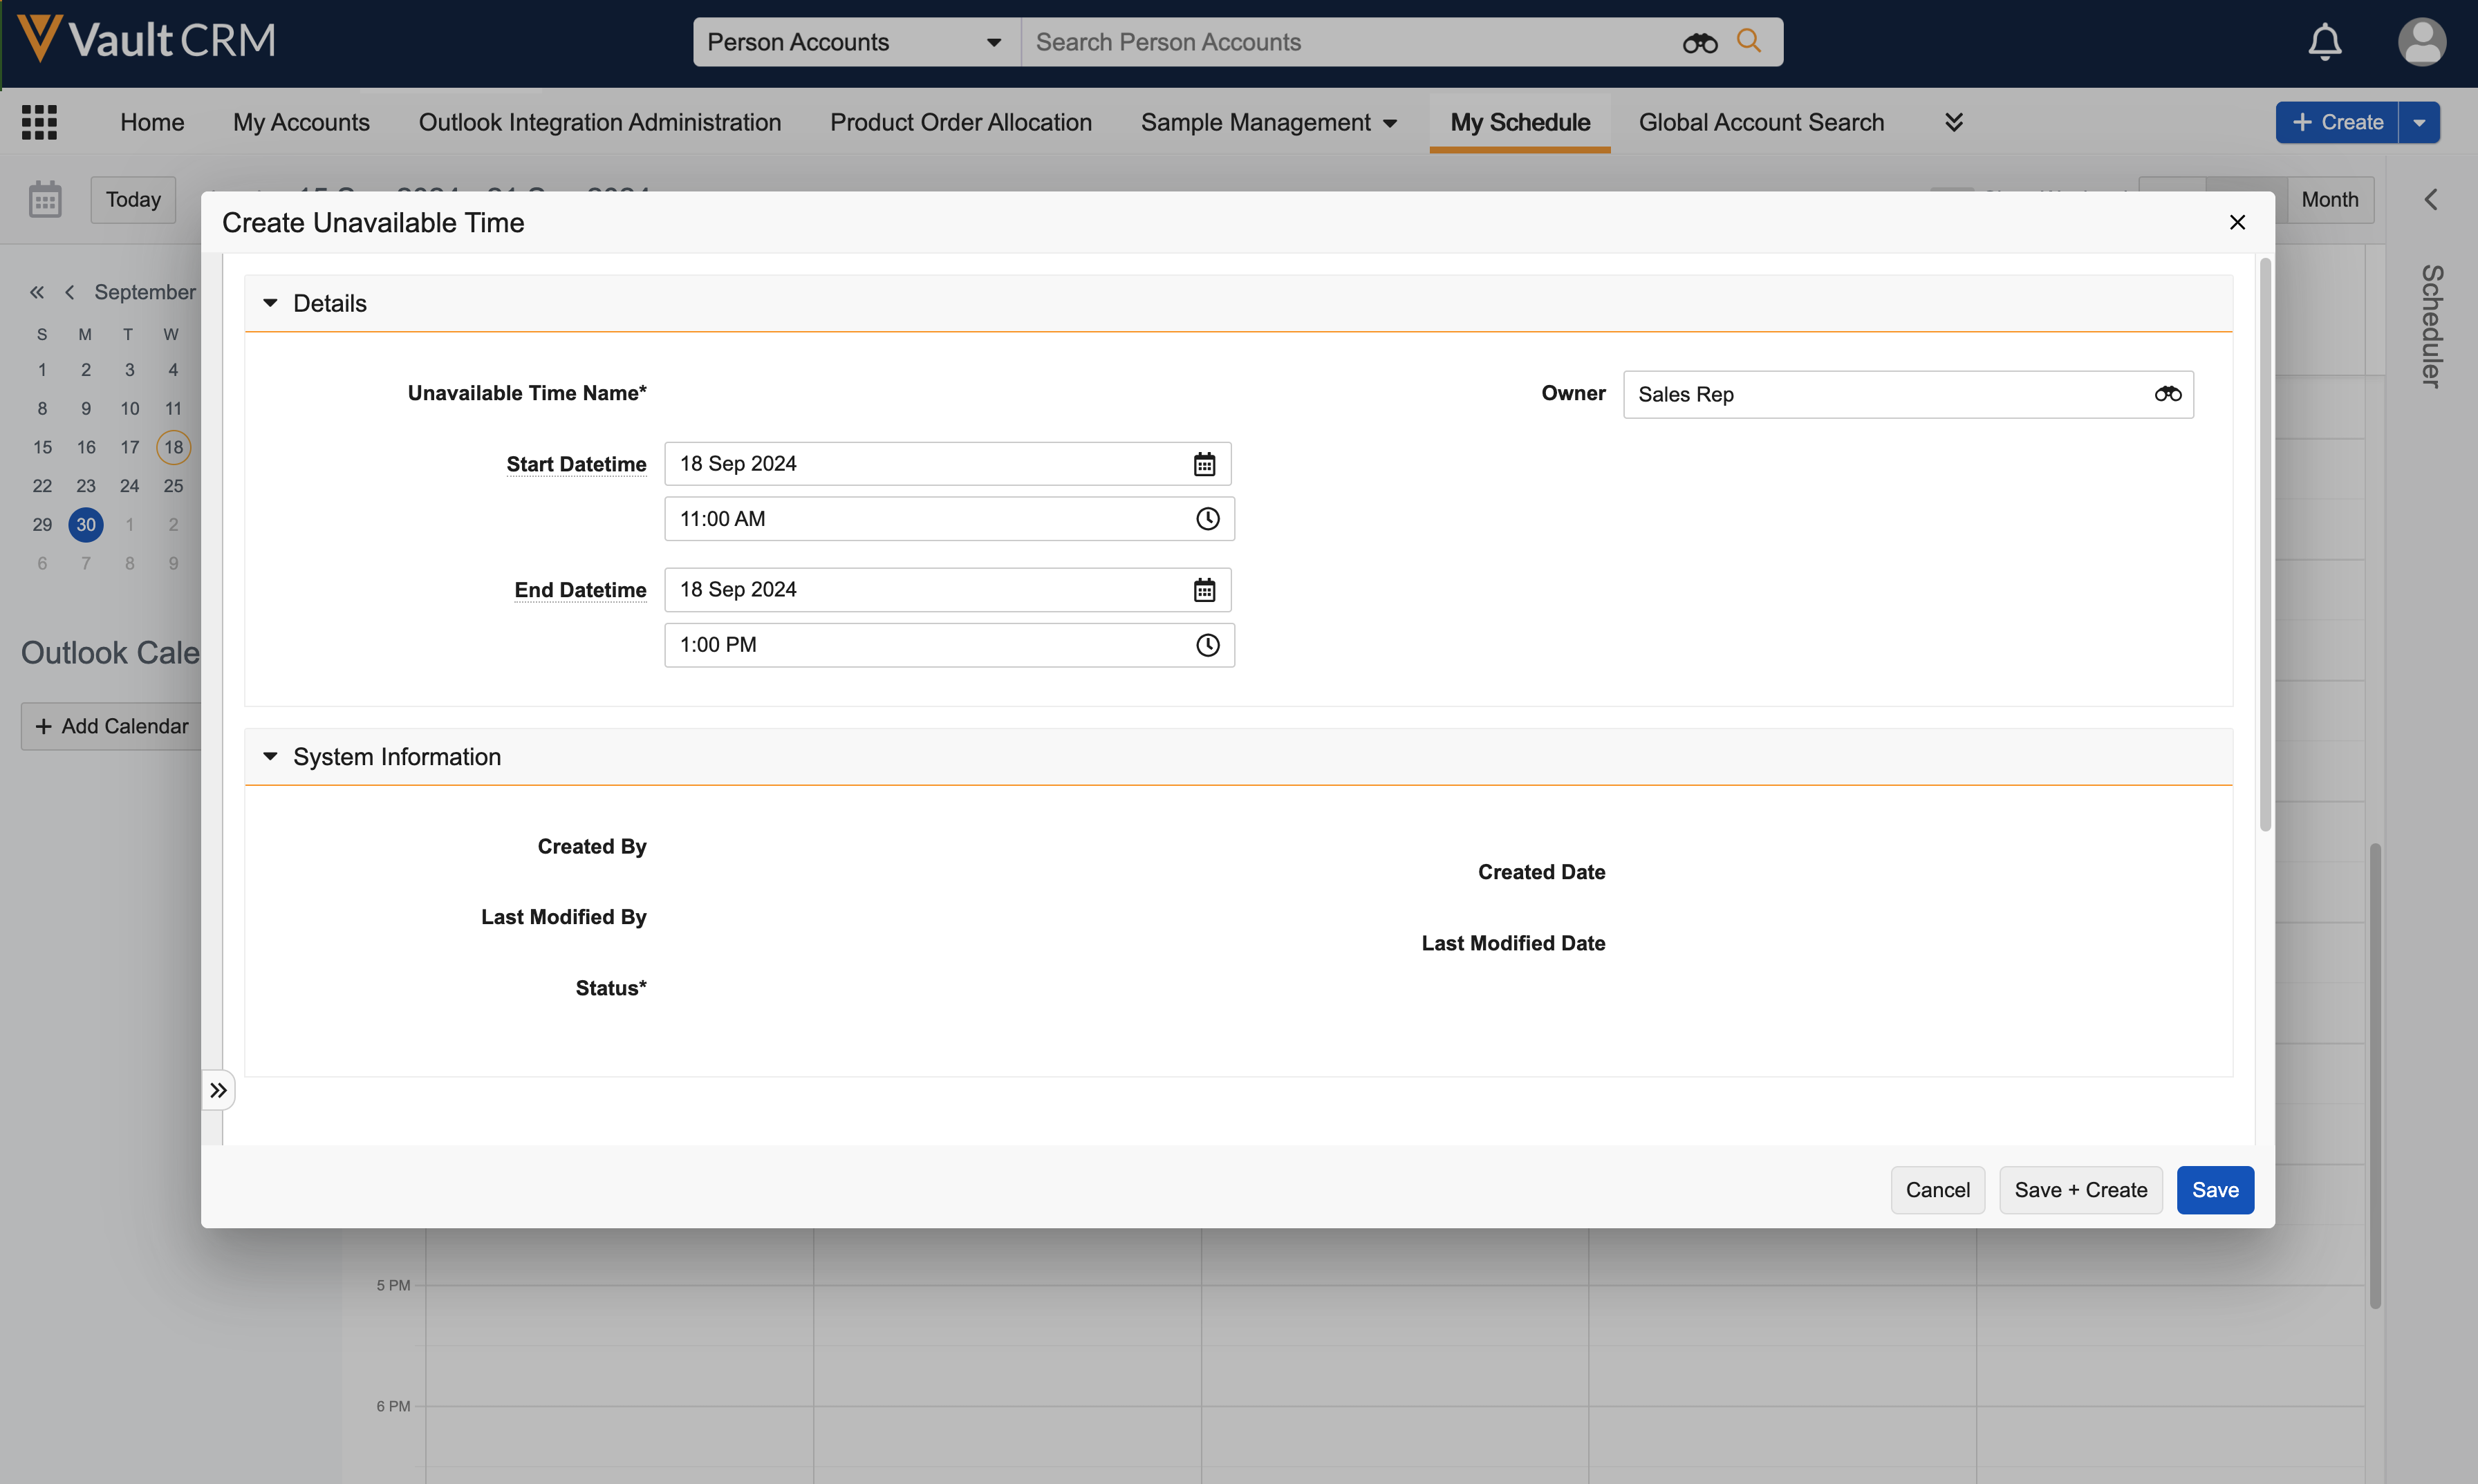Screen dimensions: 2478x1484
Task: Click the orange search magnifier icon
Action: 1748,41
